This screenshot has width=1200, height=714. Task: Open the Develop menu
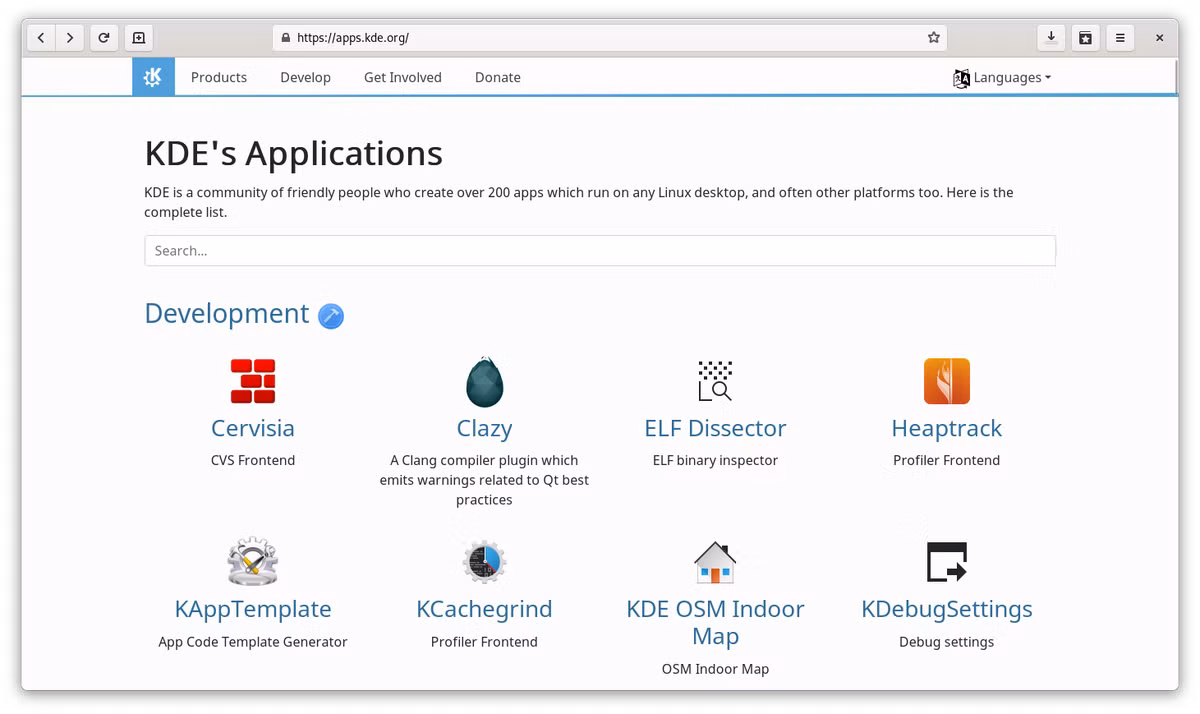click(305, 77)
